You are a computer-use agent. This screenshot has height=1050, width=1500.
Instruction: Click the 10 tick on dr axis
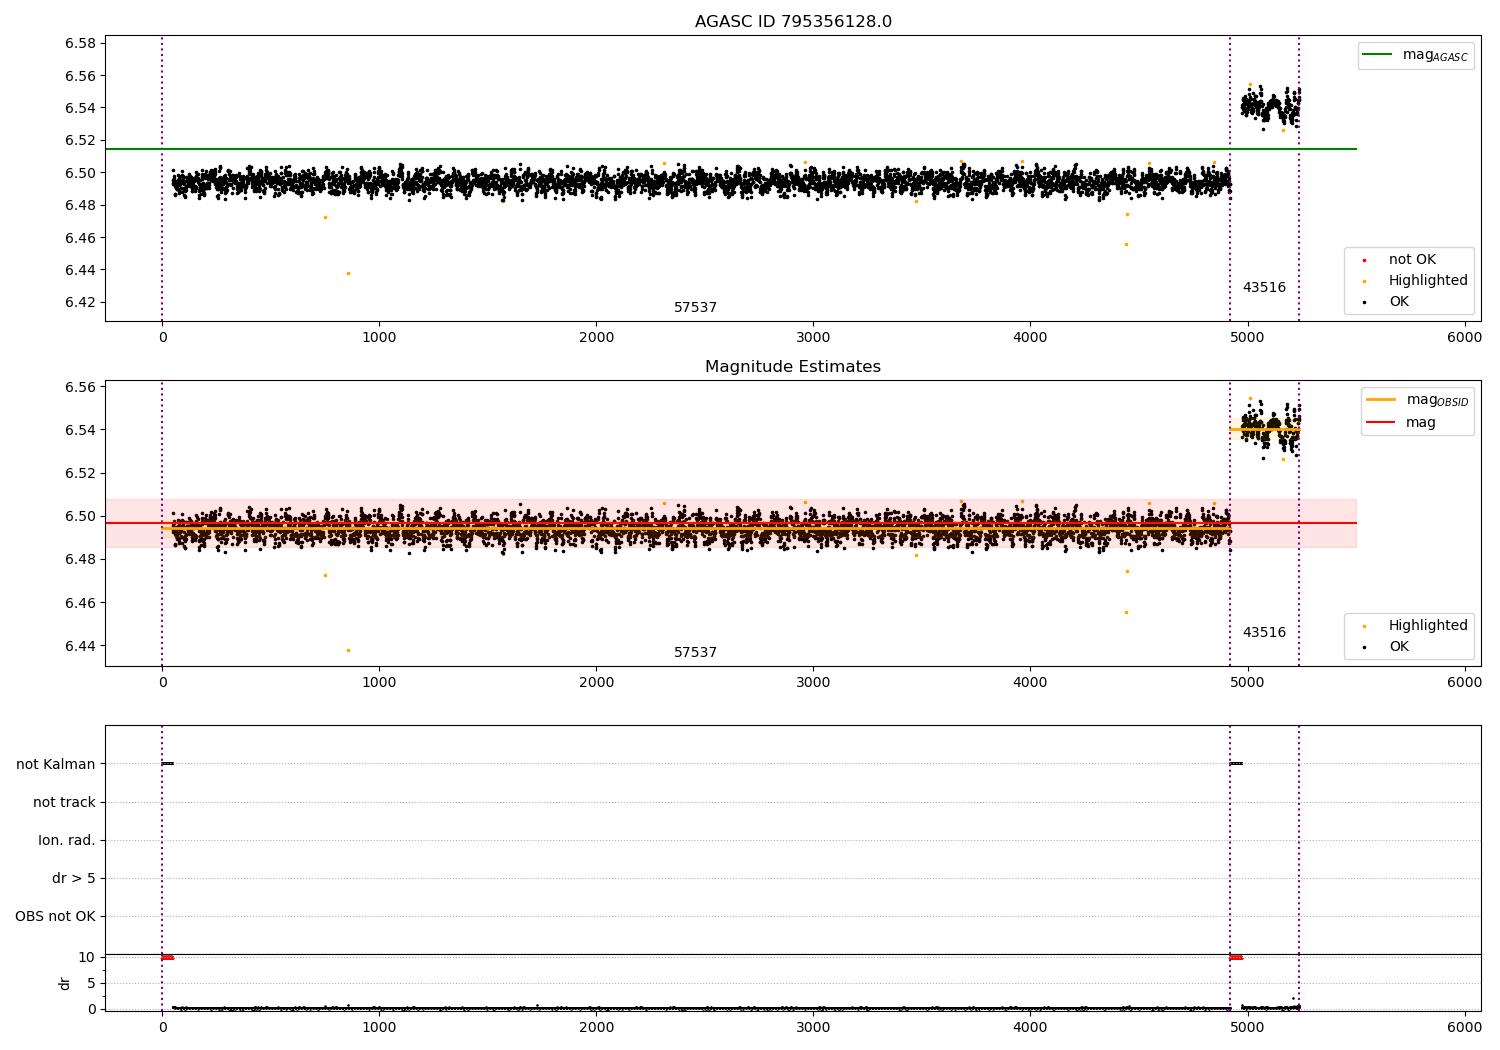point(88,958)
